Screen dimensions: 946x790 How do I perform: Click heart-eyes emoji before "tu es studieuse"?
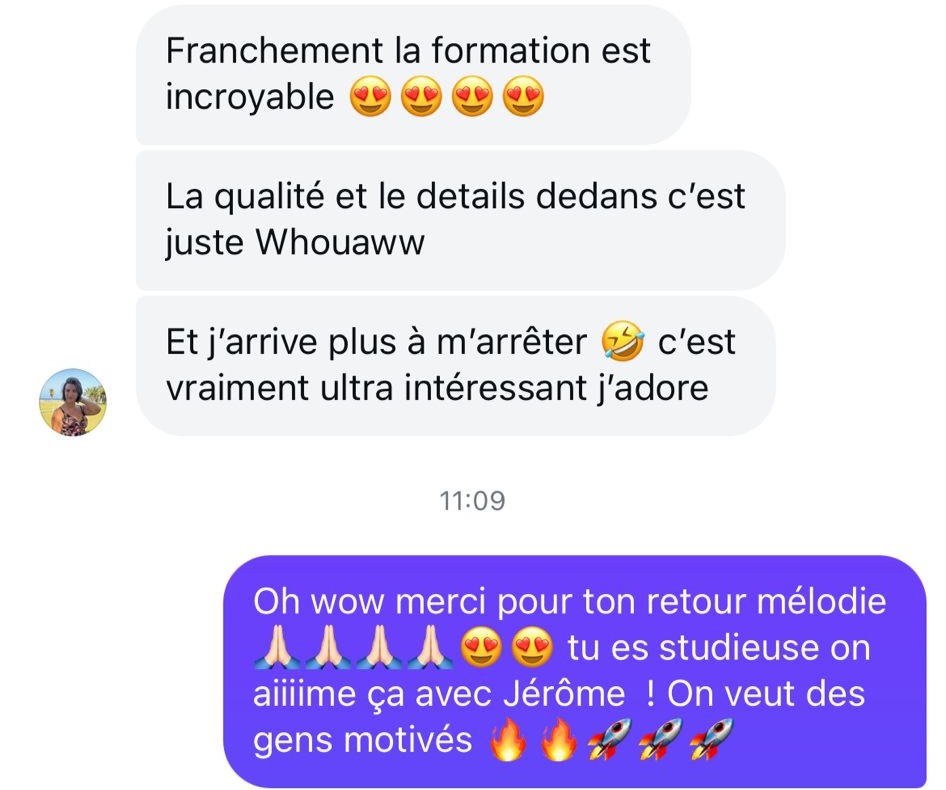[532, 646]
